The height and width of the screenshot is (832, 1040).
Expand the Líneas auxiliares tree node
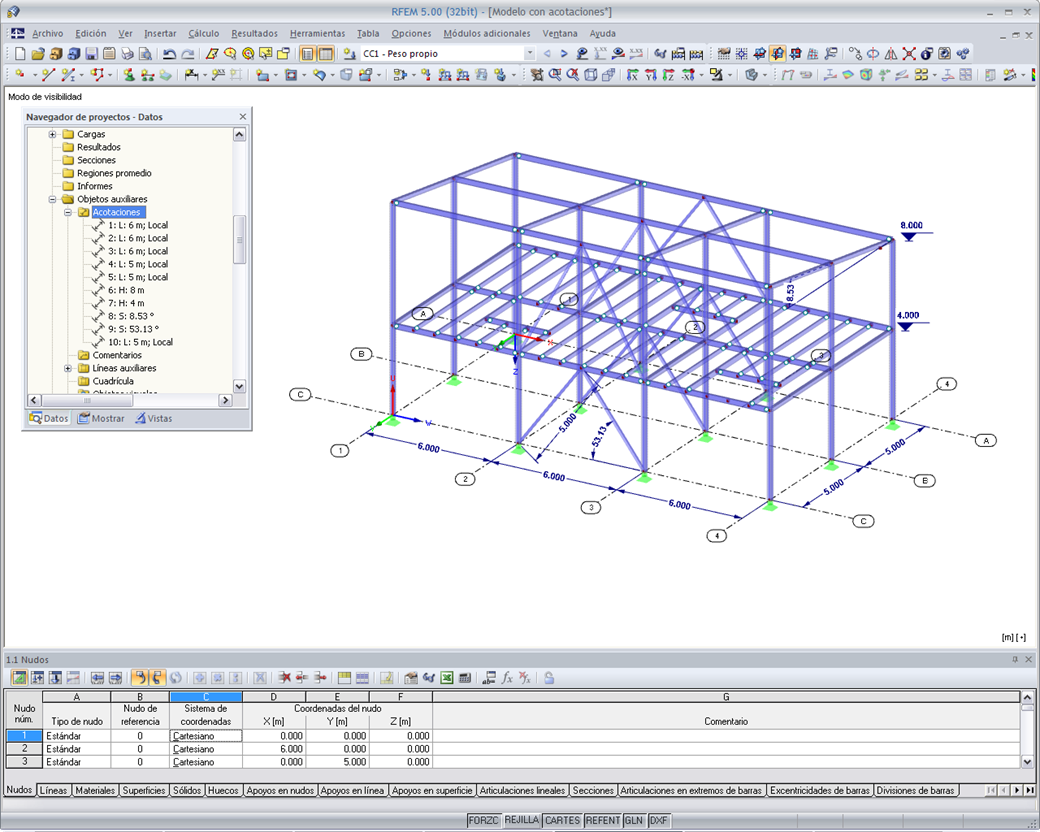tap(68, 368)
